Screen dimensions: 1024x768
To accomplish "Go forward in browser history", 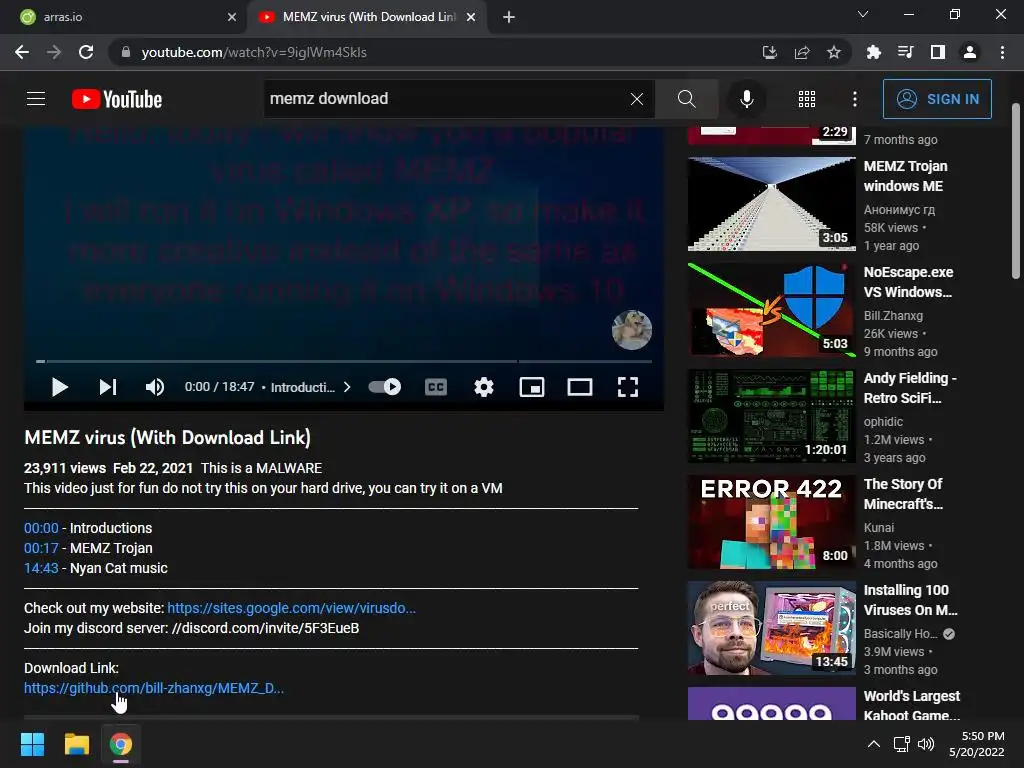I will coord(54,52).
